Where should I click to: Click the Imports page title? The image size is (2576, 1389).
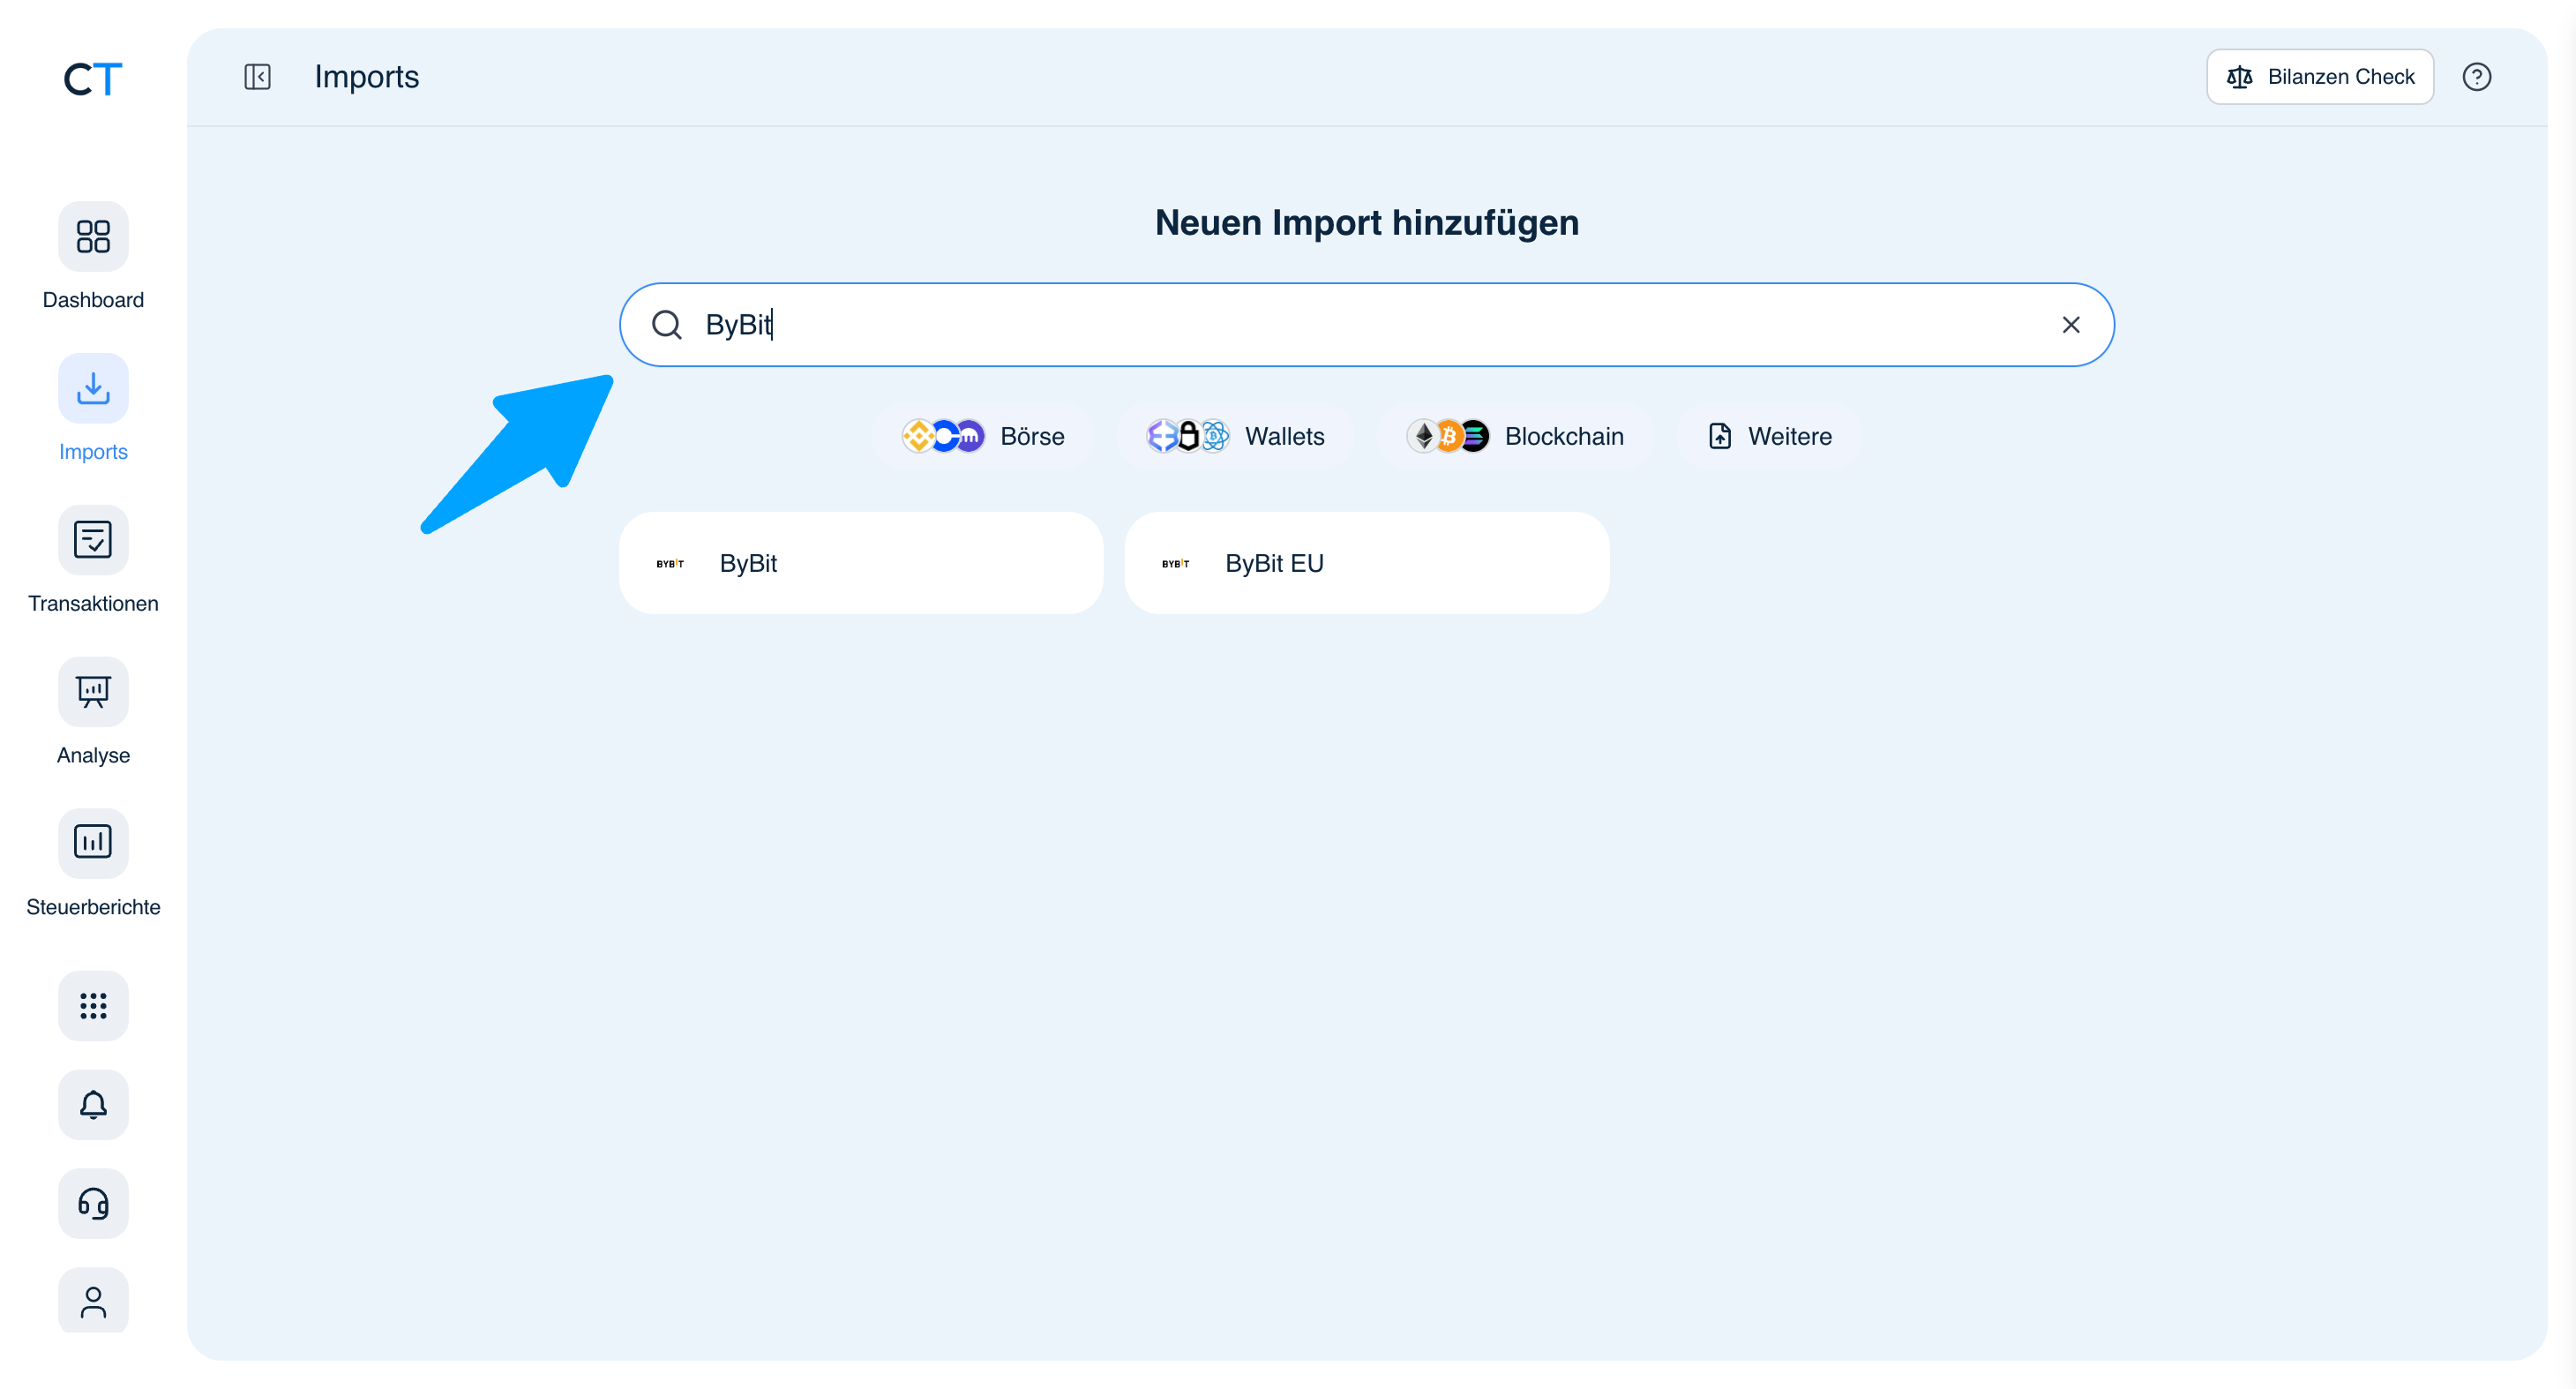(x=367, y=77)
